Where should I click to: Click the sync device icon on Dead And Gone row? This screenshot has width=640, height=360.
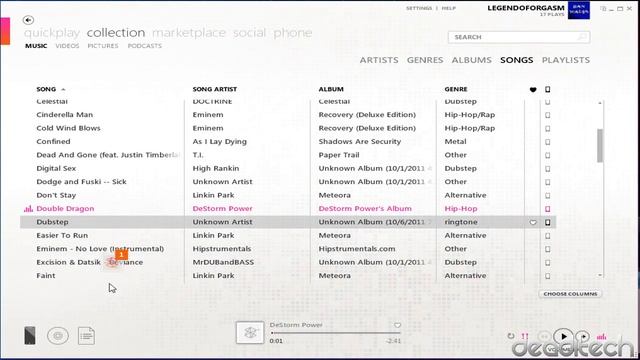point(548,156)
